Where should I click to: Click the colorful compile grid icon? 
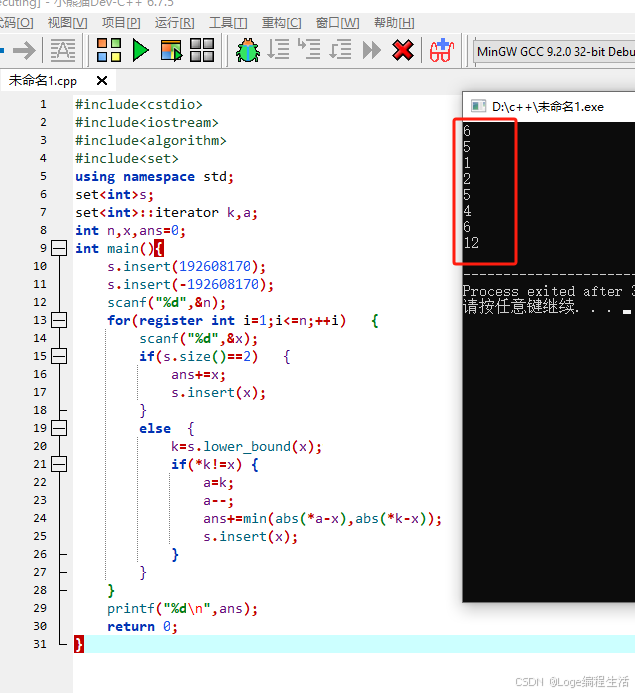[109, 50]
